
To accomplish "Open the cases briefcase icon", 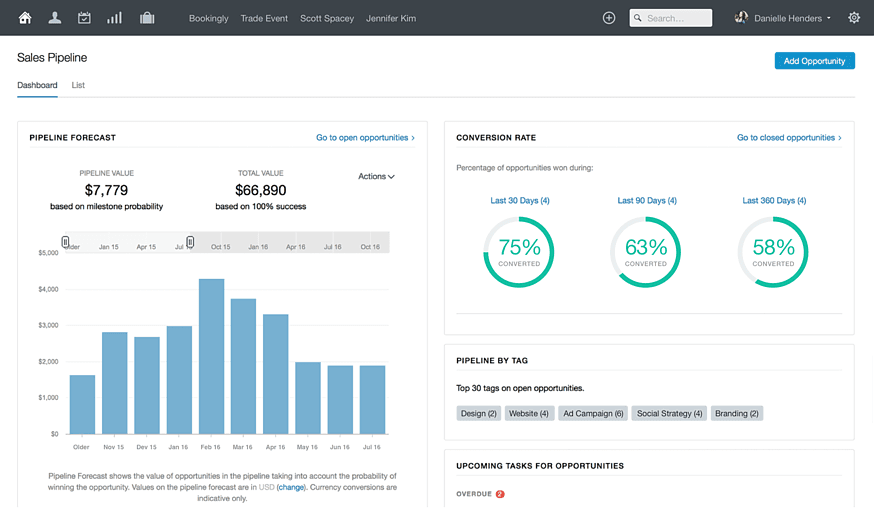I will [147, 18].
